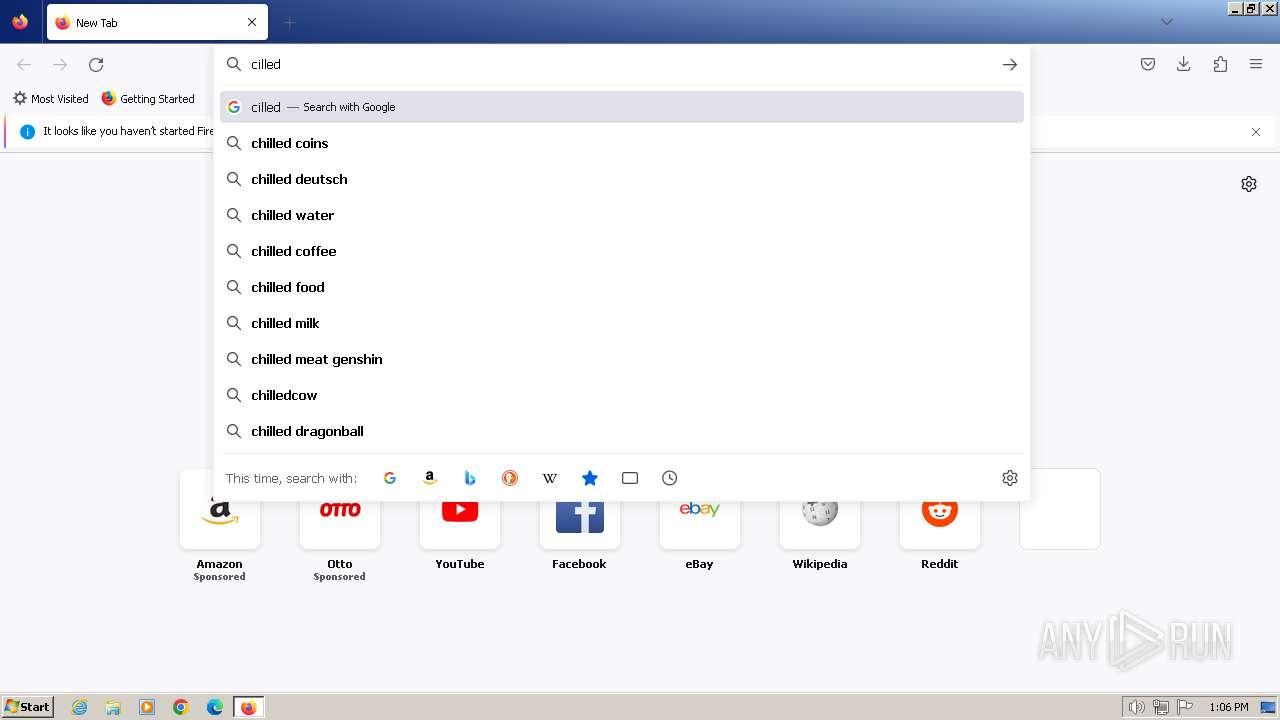
Task: Open network status tray icon
Action: point(1161,707)
